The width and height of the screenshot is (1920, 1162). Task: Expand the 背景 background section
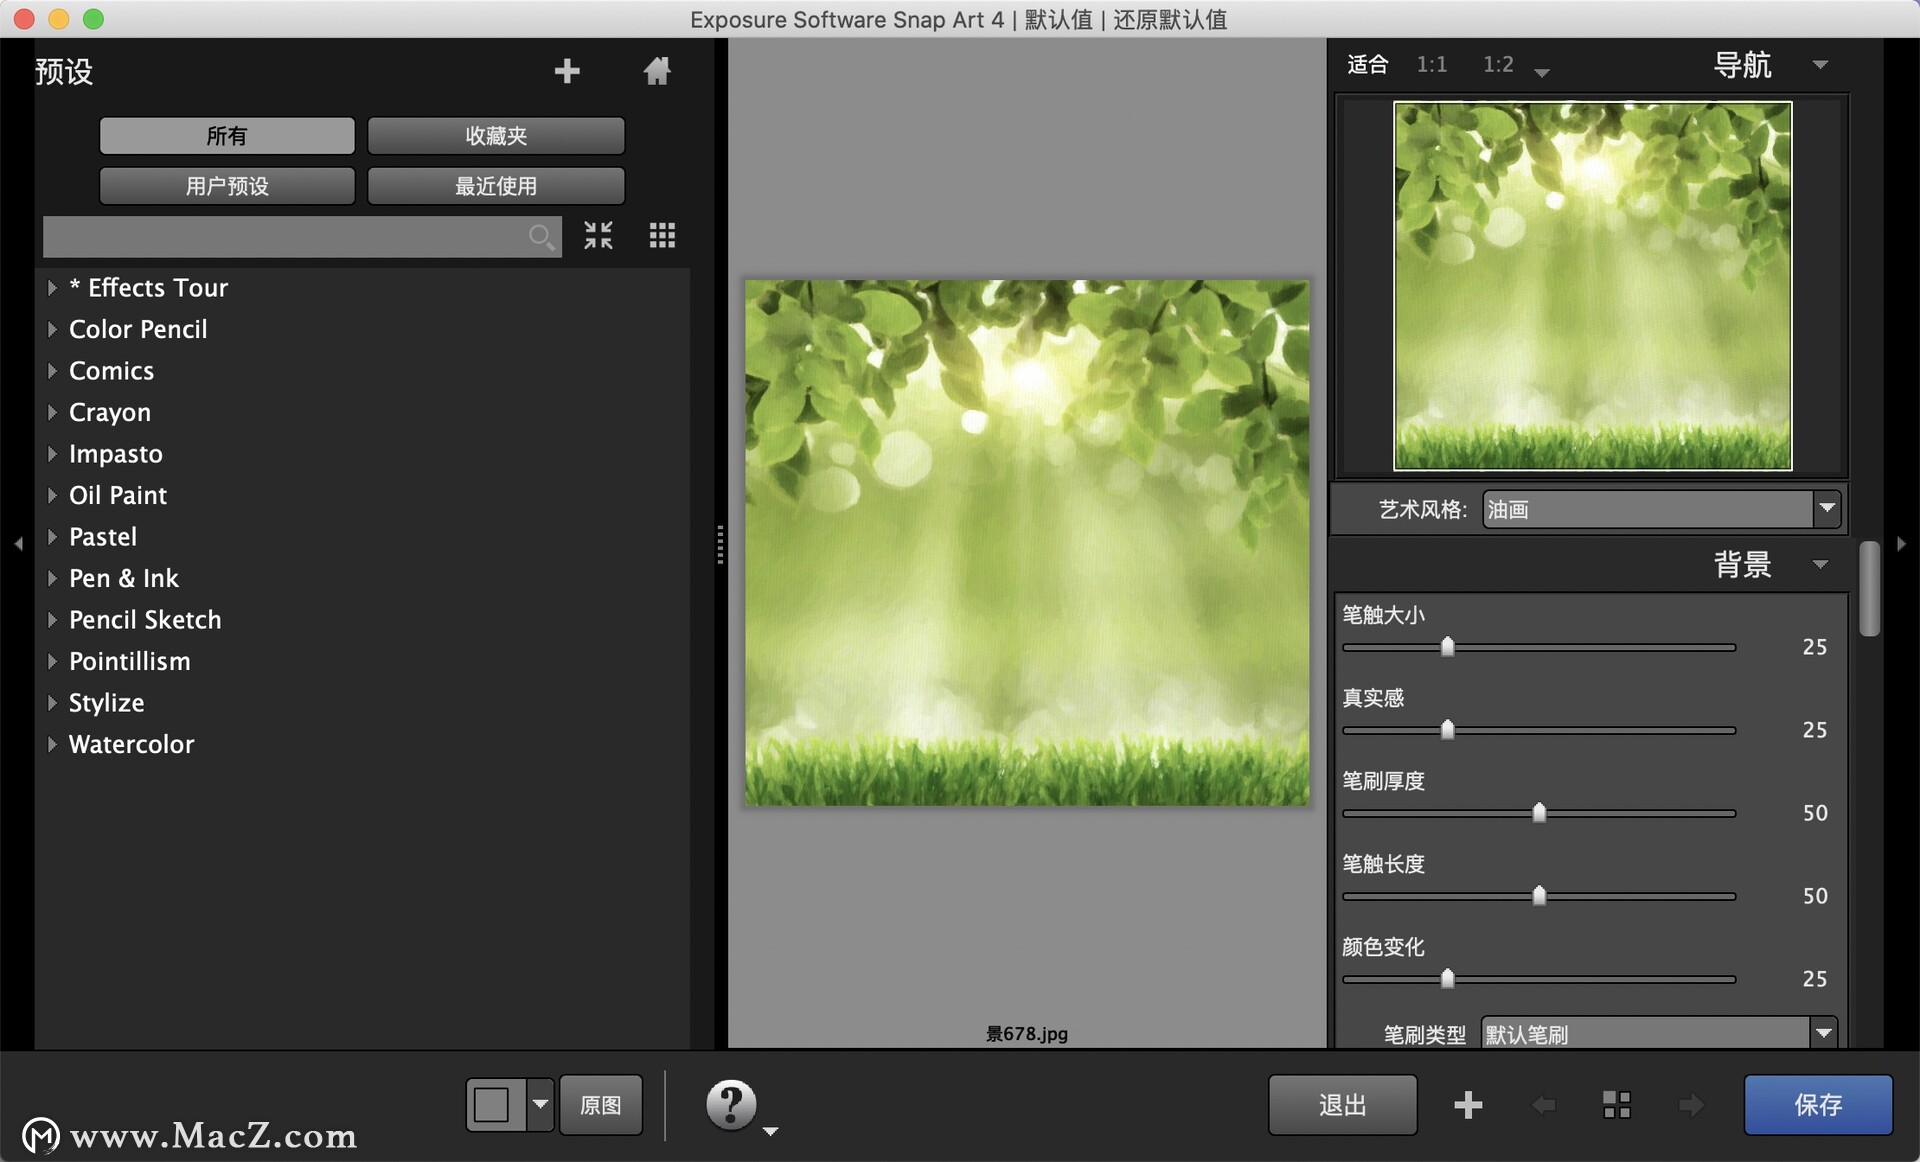(x=1821, y=567)
